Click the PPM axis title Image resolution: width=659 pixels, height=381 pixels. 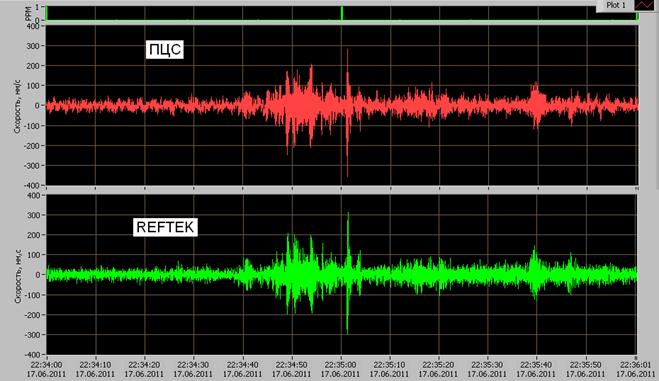pos(29,13)
